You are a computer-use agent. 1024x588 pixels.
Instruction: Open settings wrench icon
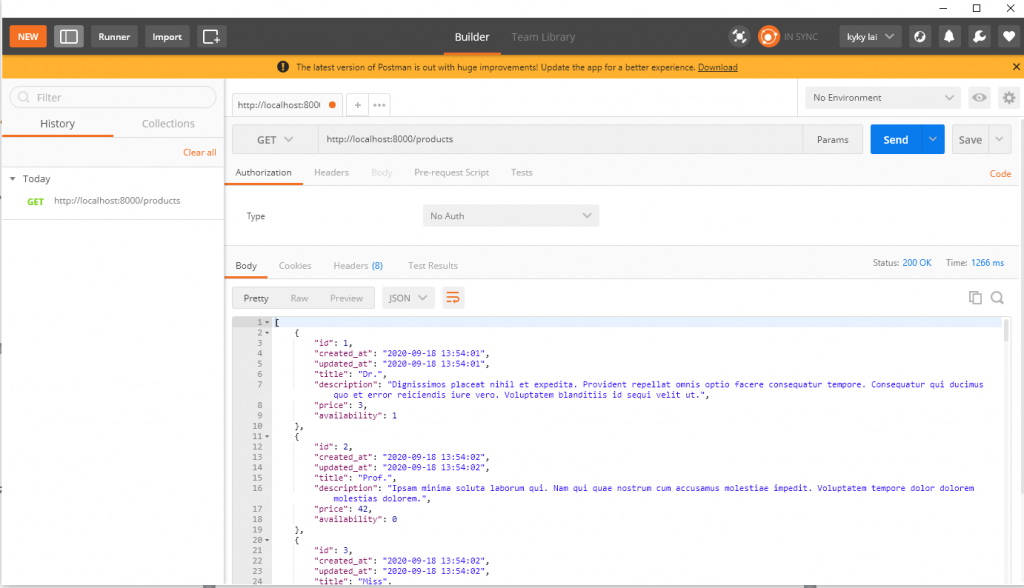point(979,37)
